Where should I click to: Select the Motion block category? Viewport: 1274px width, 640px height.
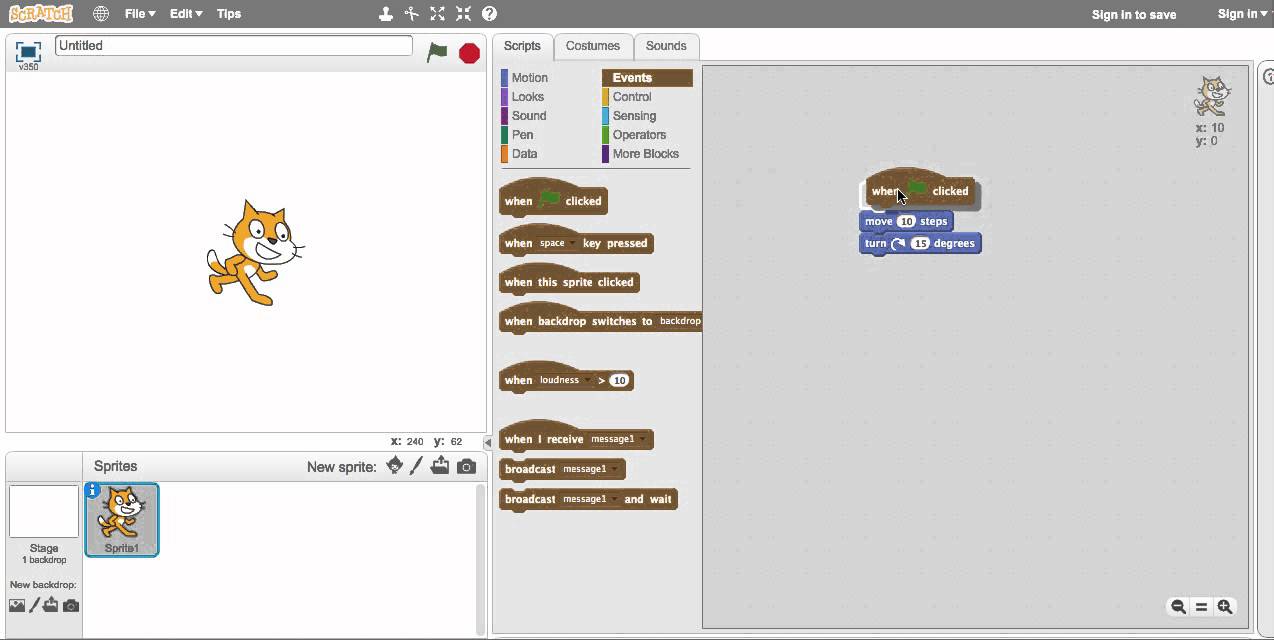click(529, 78)
